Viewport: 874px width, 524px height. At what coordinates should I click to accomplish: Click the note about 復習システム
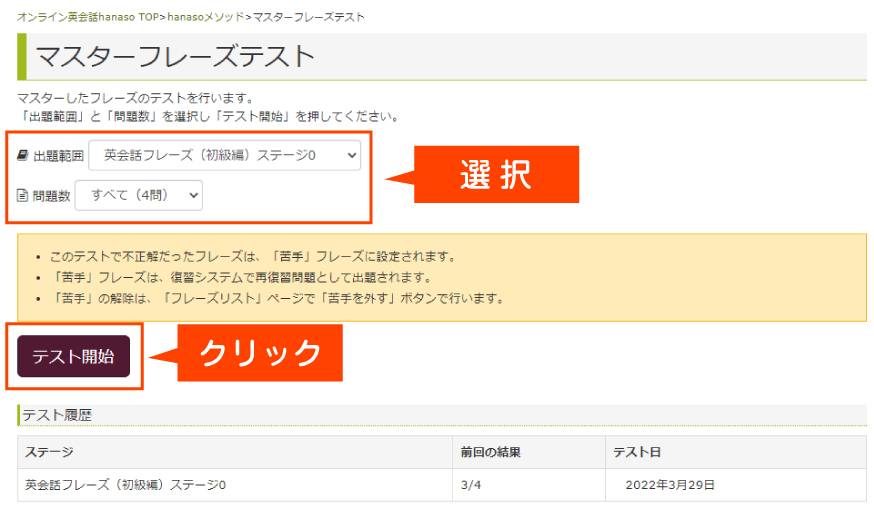click(241, 277)
